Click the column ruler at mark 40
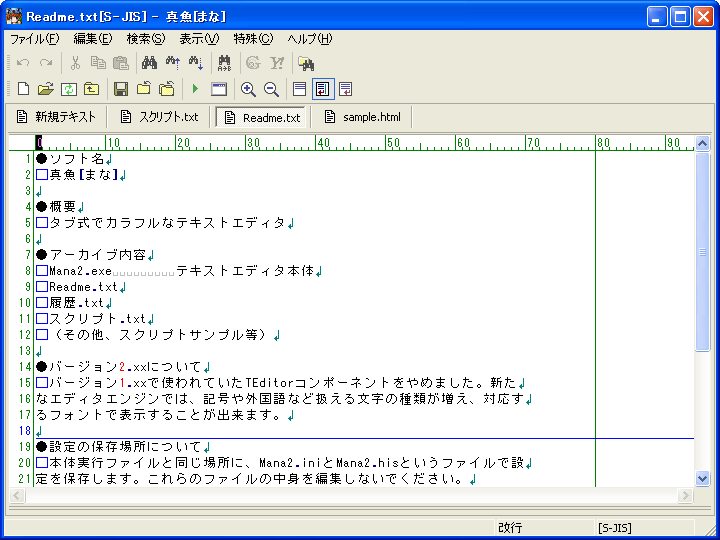 [x=323, y=143]
